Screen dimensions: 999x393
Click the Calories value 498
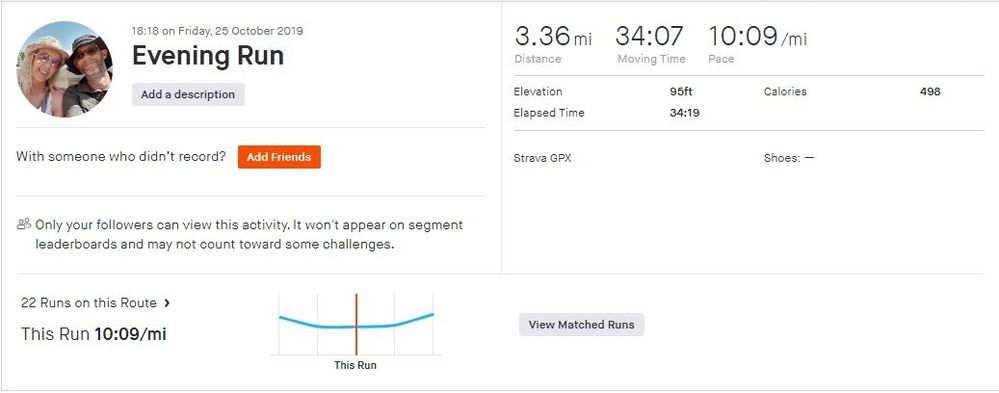(x=930, y=91)
